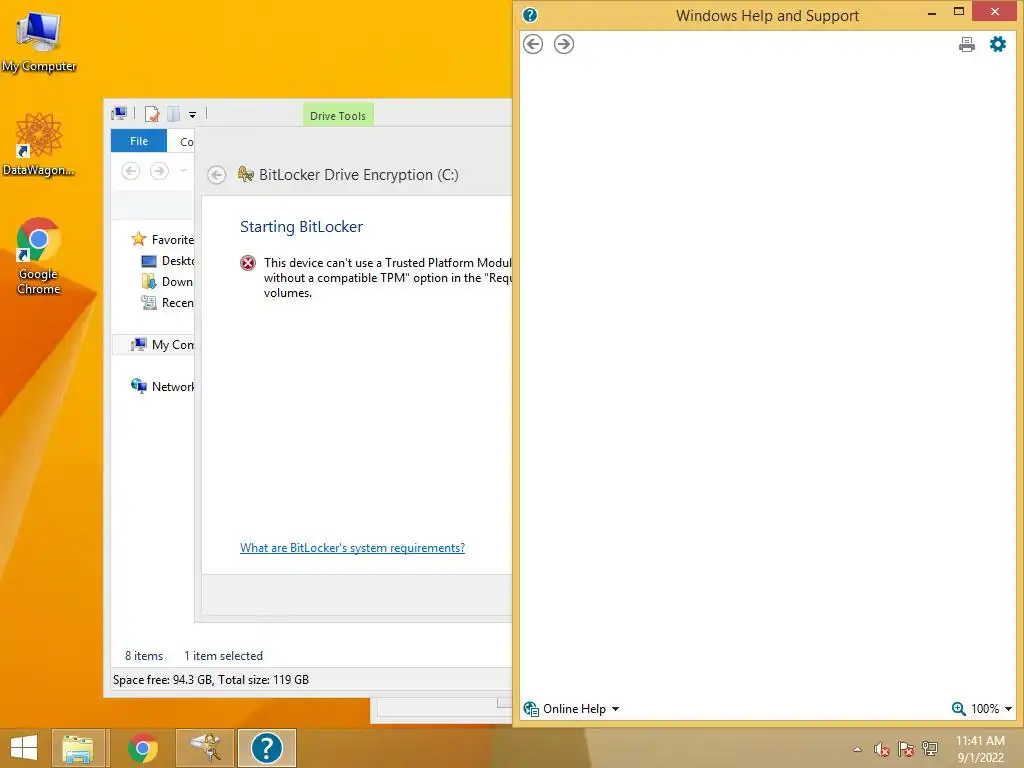Image resolution: width=1024 pixels, height=768 pixels.
Task: Click network status tray icon
Action: point(930,749)
